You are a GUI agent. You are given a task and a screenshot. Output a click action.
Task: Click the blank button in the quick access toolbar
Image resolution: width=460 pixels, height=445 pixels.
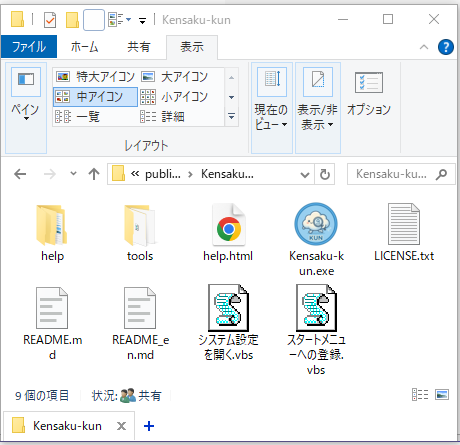[x=94, y=20]
